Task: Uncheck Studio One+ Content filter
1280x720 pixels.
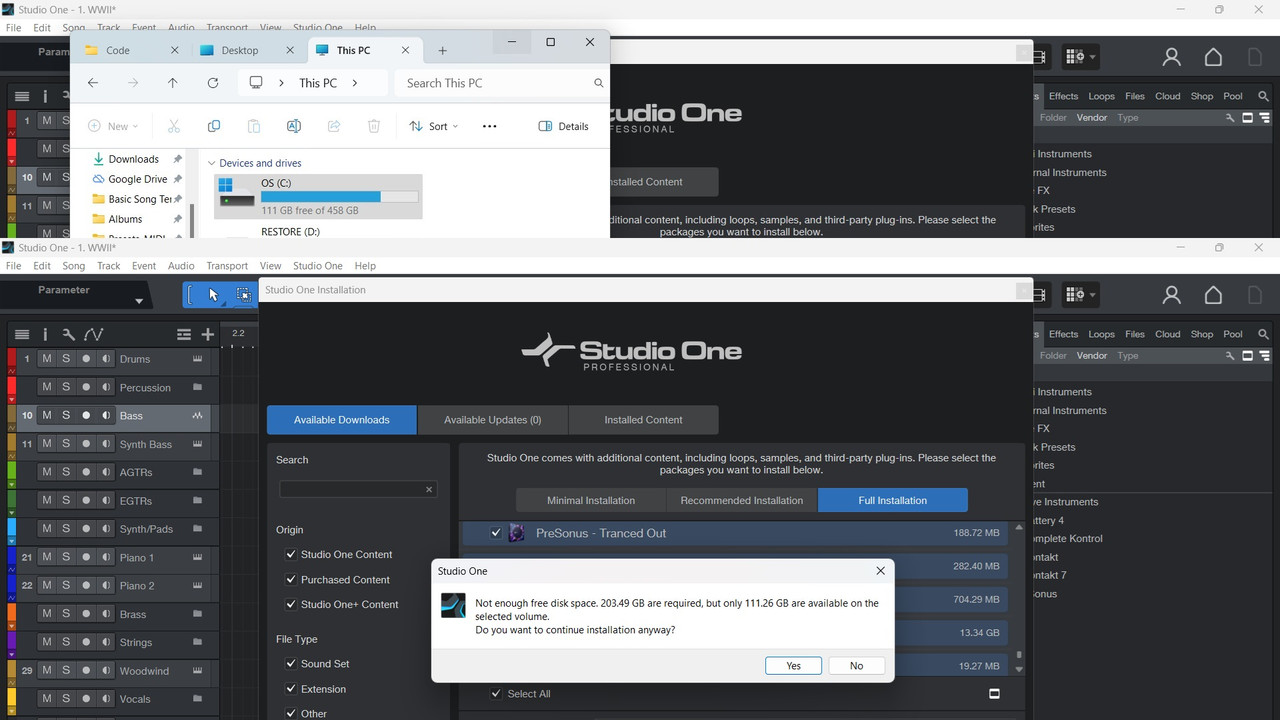Action: pyautogui.click(x=291, y=604)
